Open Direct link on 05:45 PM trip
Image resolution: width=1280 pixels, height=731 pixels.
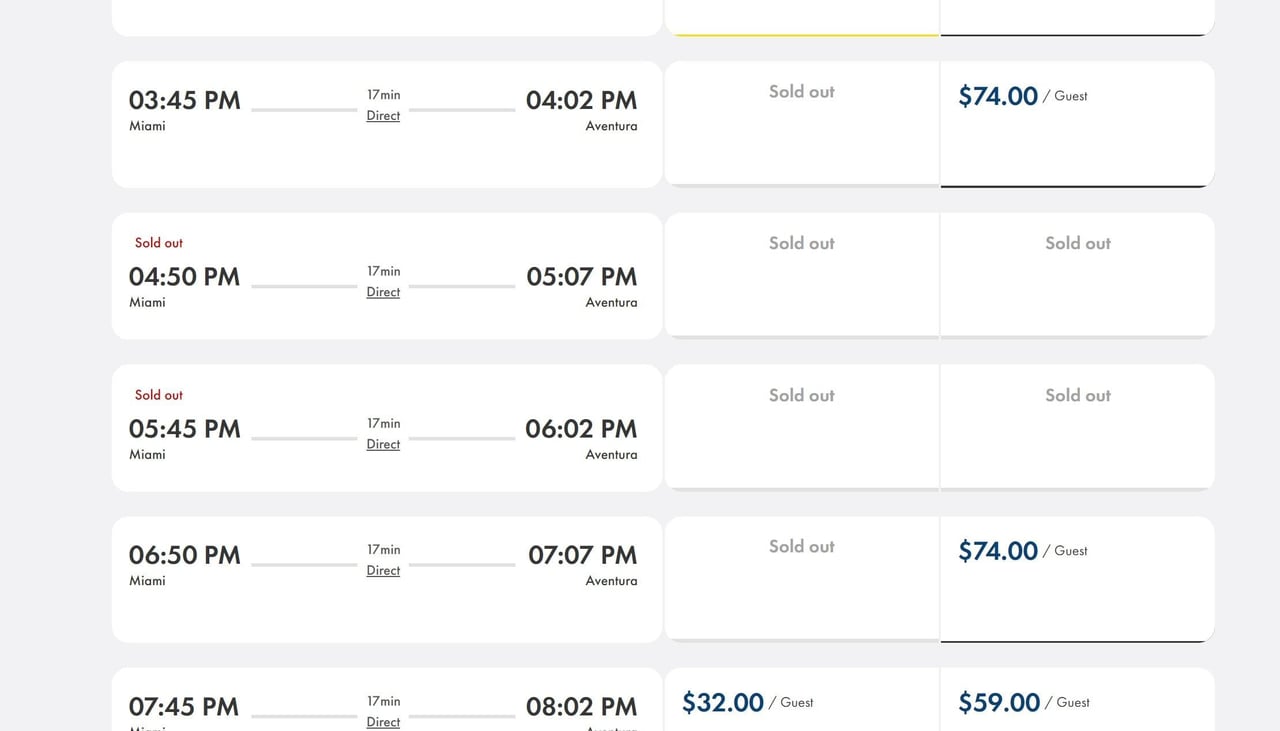(x=383, y=444)
